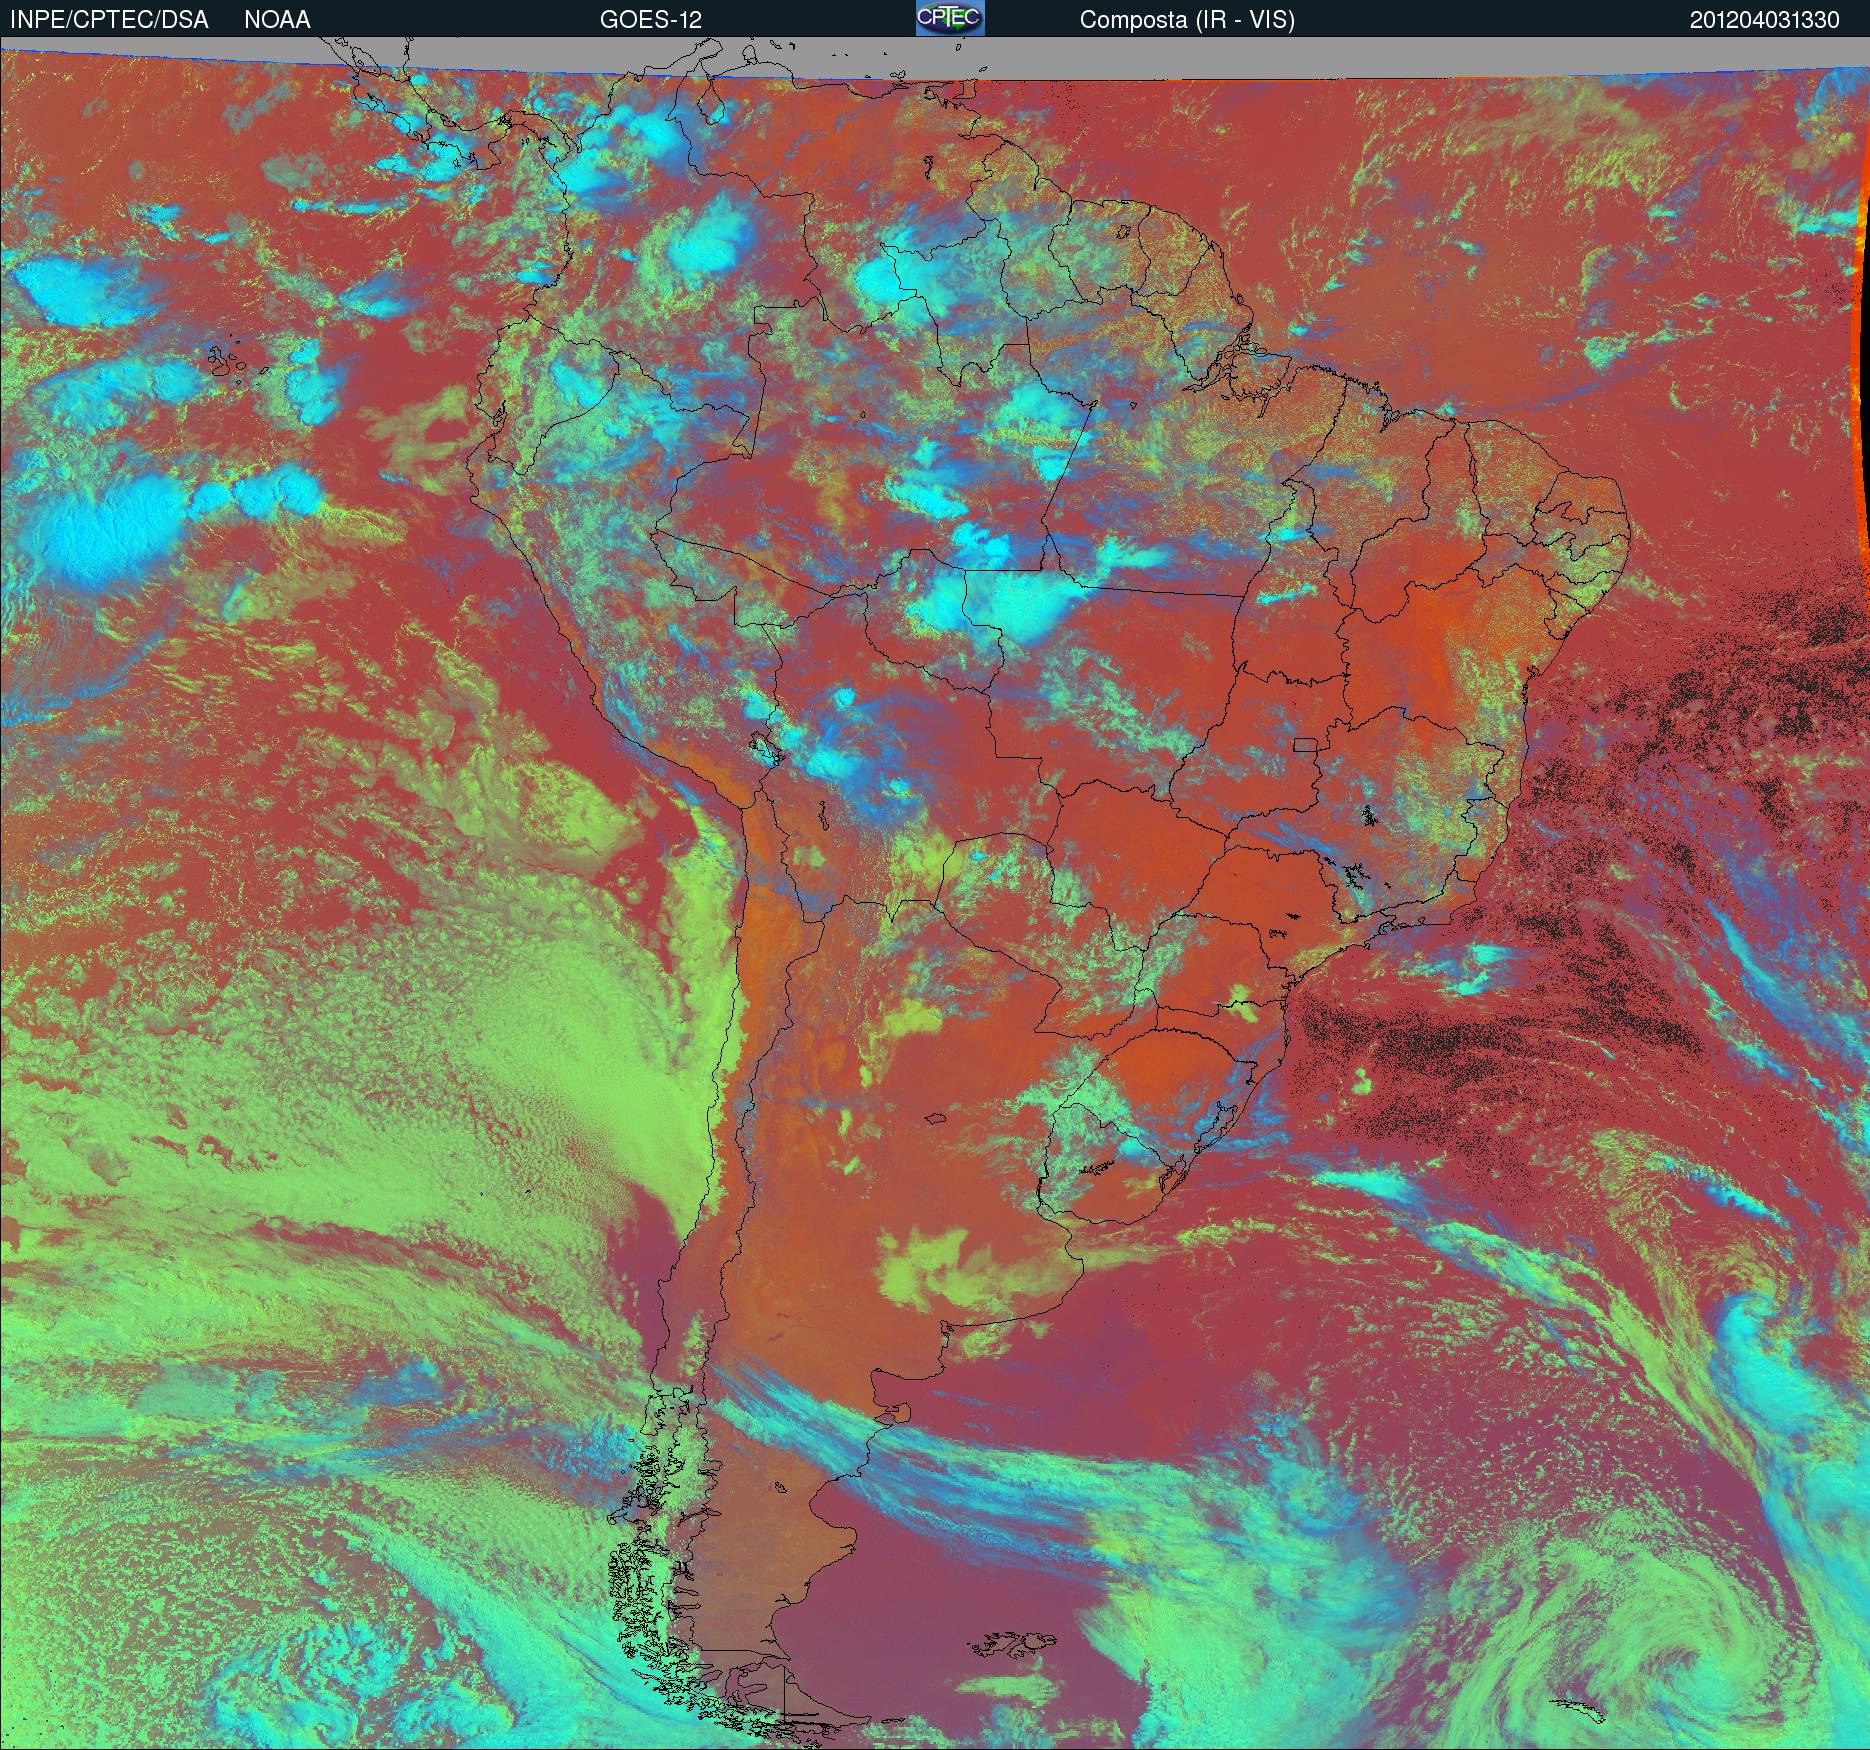Click the Composta (IR - VIS) title
Viewport: 1870px width, 1750px height.
pyautogui.click(x=1187, y=20)
